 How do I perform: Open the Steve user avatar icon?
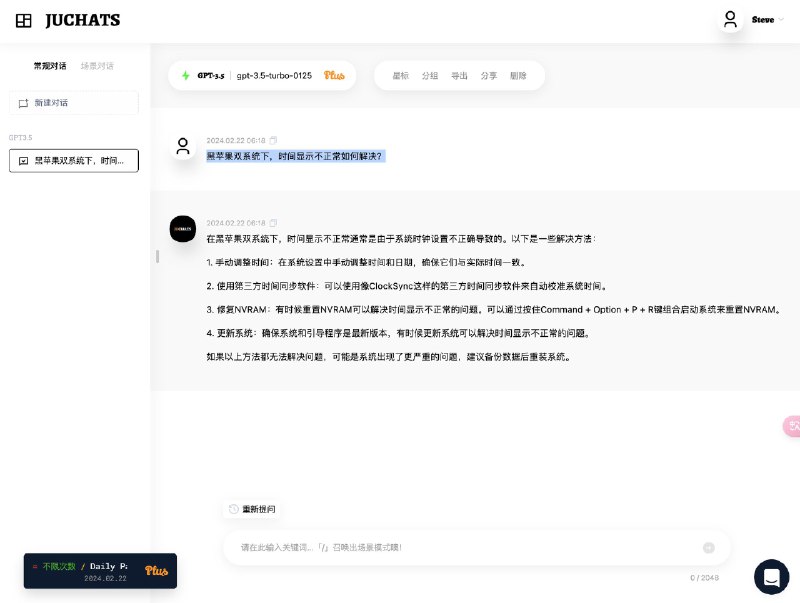coord(731,20)
